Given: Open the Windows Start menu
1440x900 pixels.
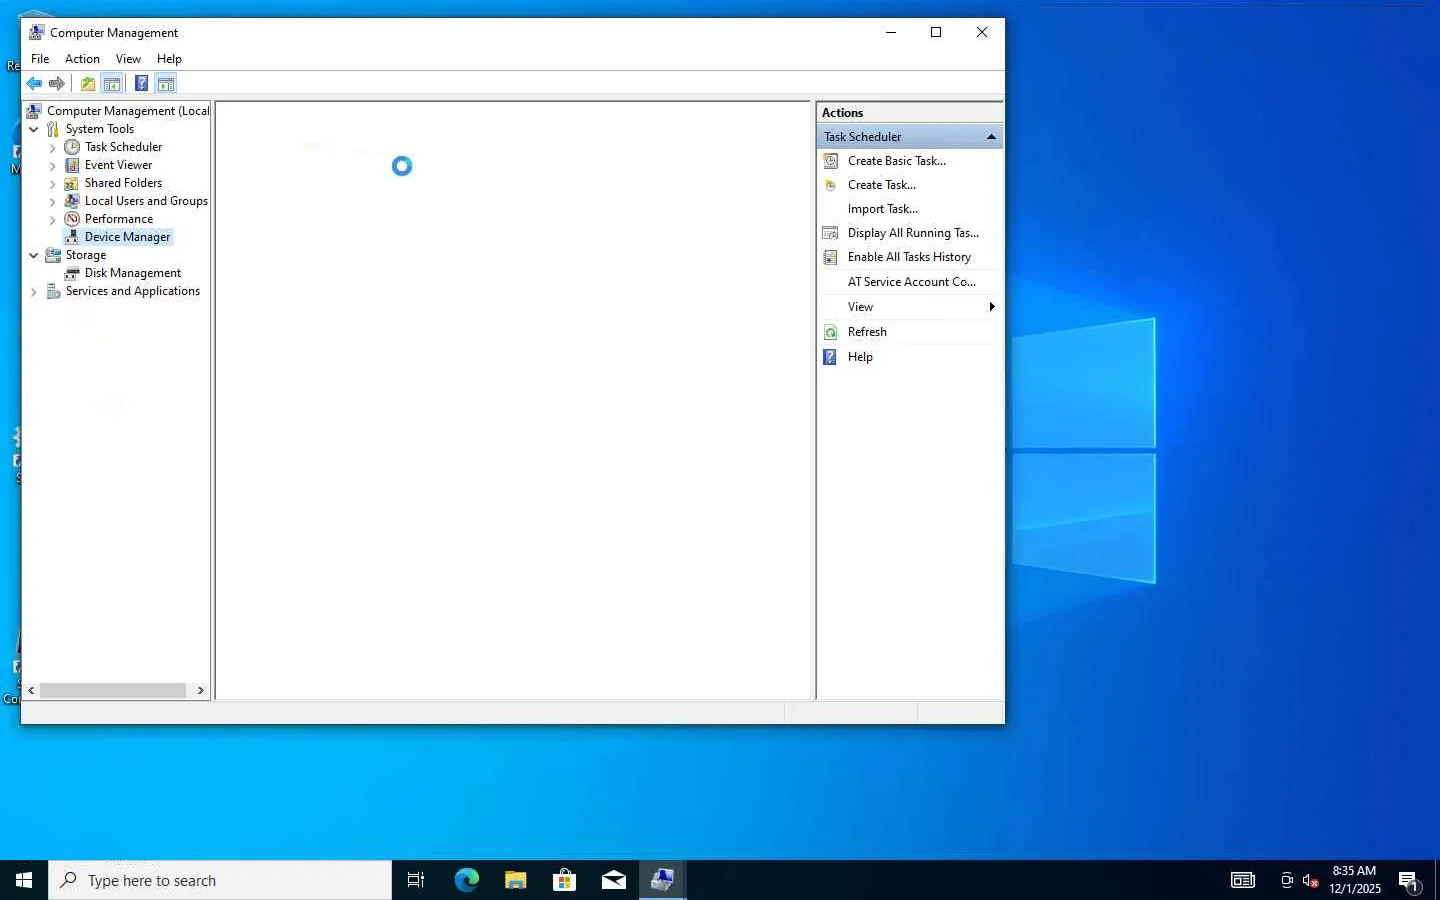Looking at the screenshot, I should coord(24,880).
